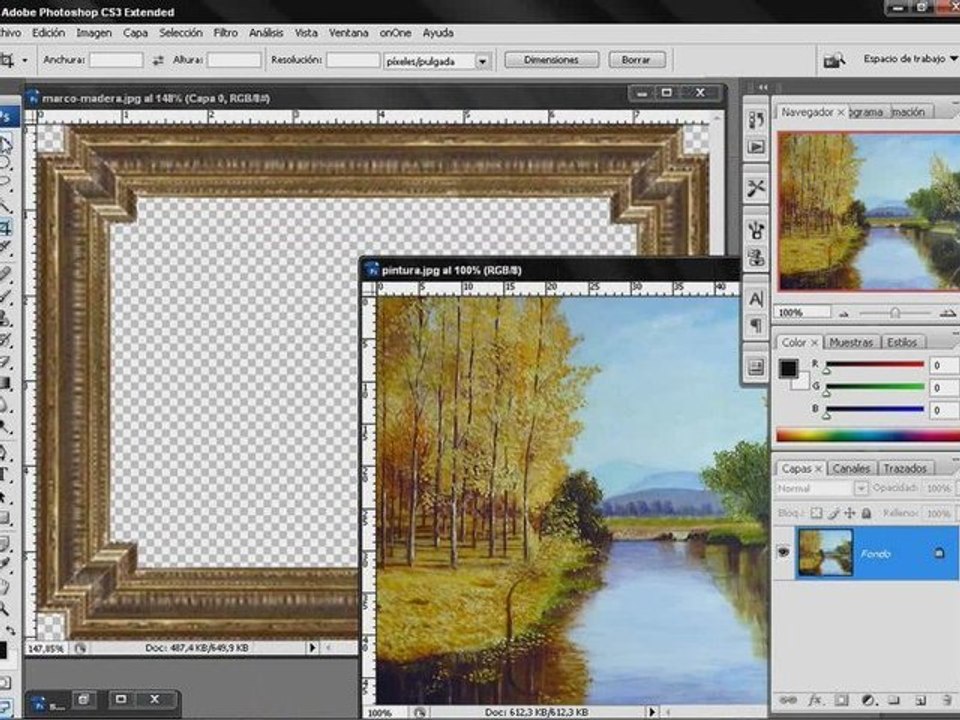This screenshot has height=720, width=960.
Task: Open the píxeles/pulgada units dropdown
Action: 482,61
